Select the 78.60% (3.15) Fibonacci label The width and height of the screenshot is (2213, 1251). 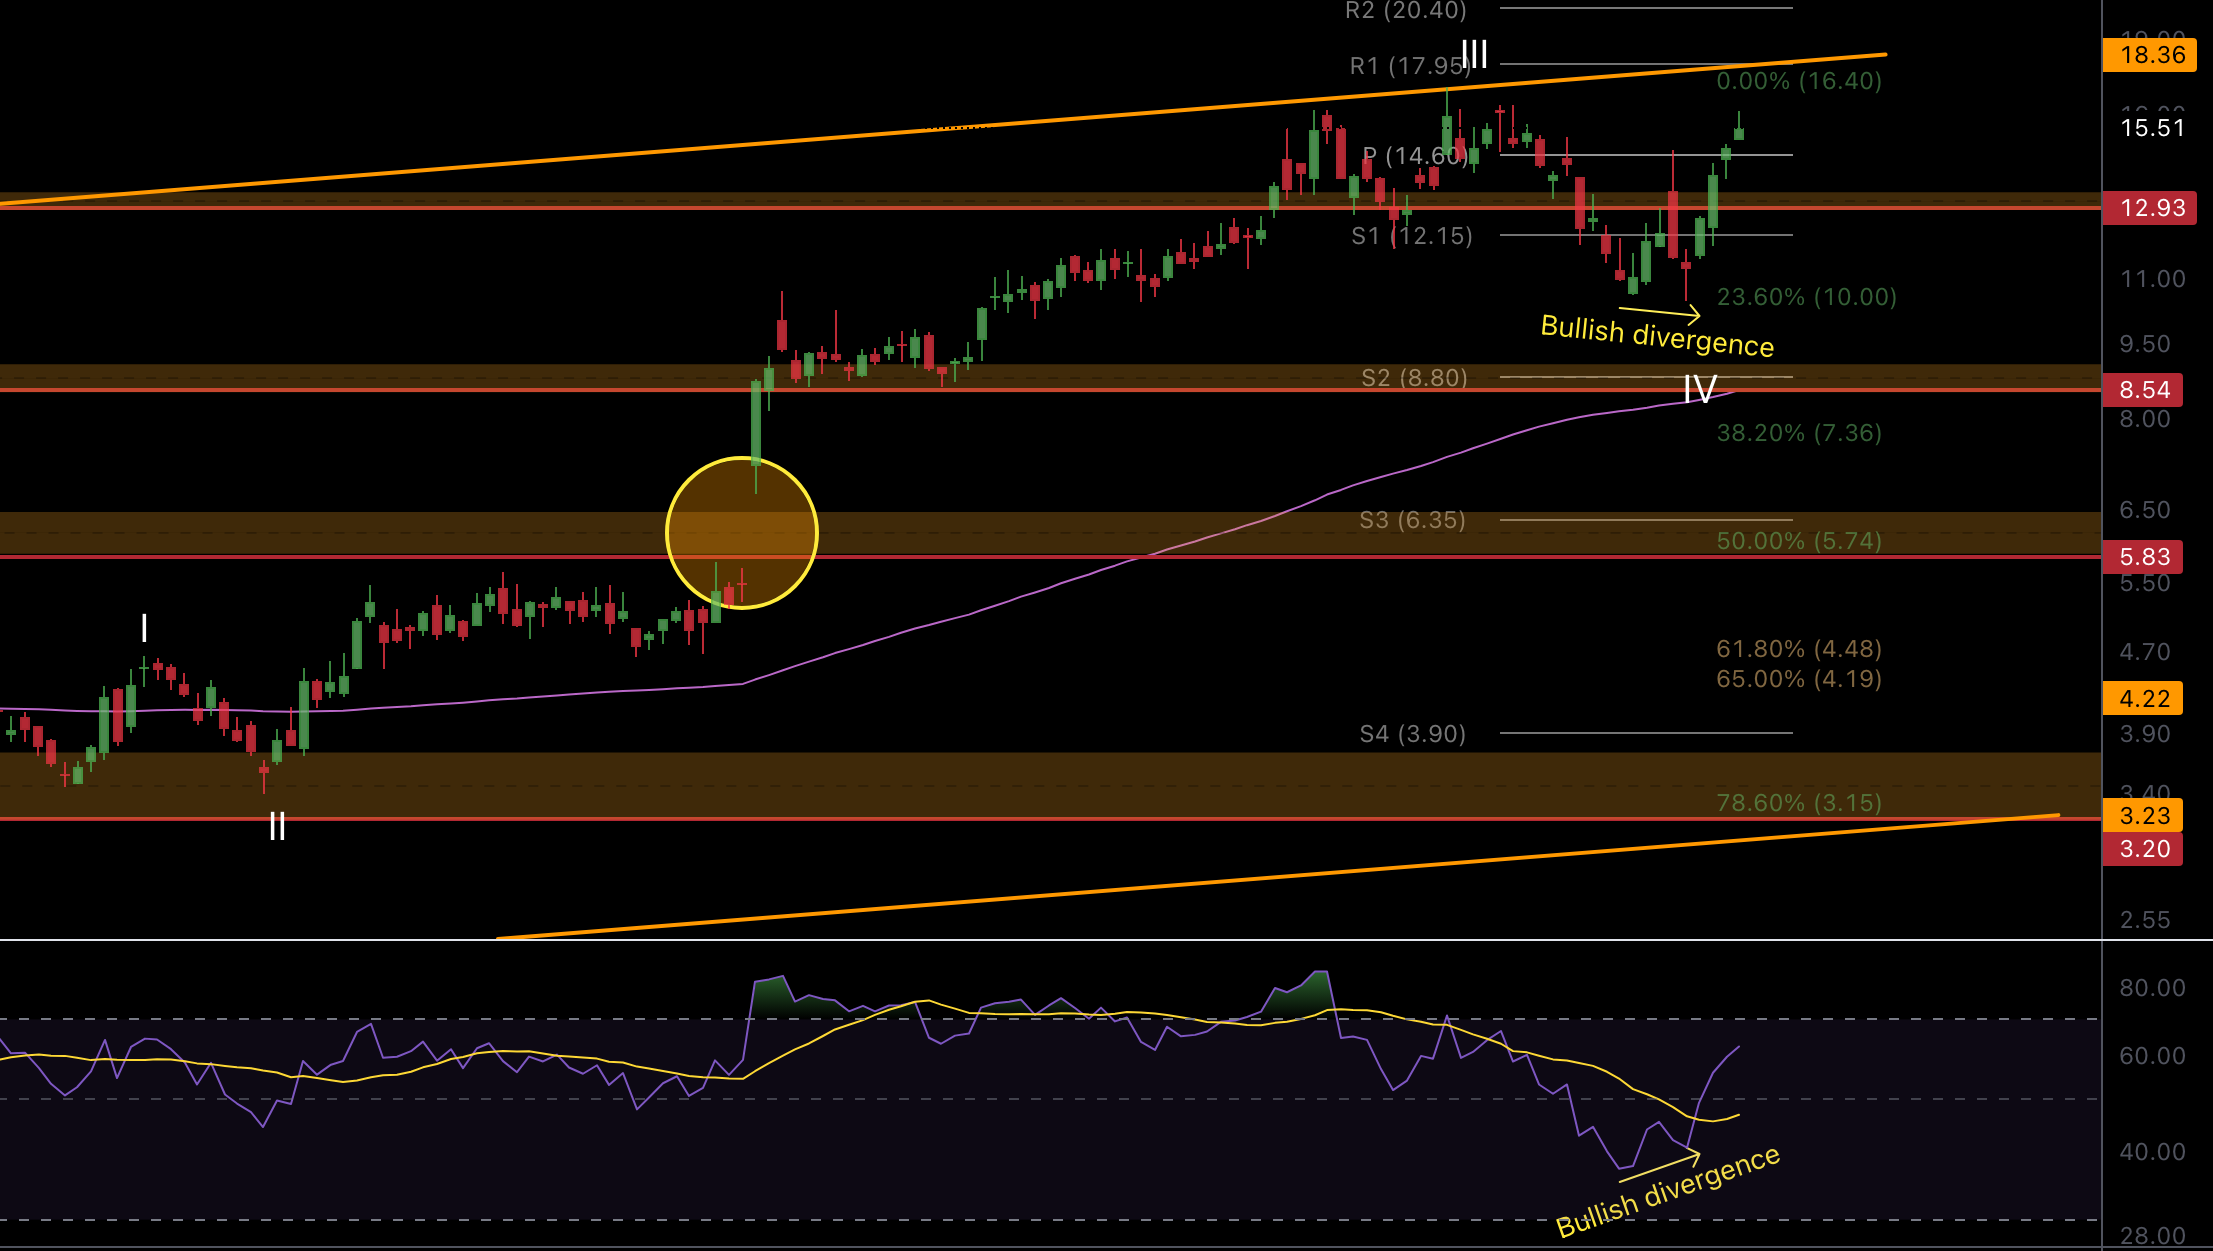[x=1799, y=803]
